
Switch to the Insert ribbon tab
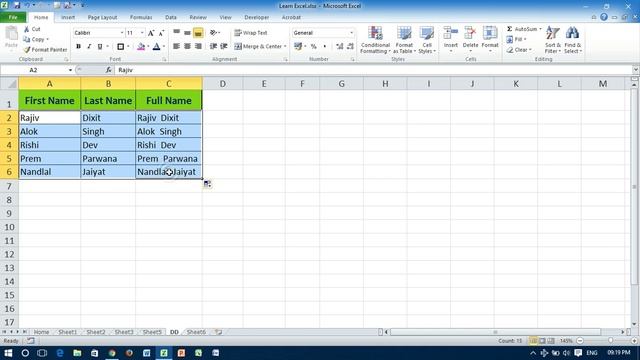68,18
